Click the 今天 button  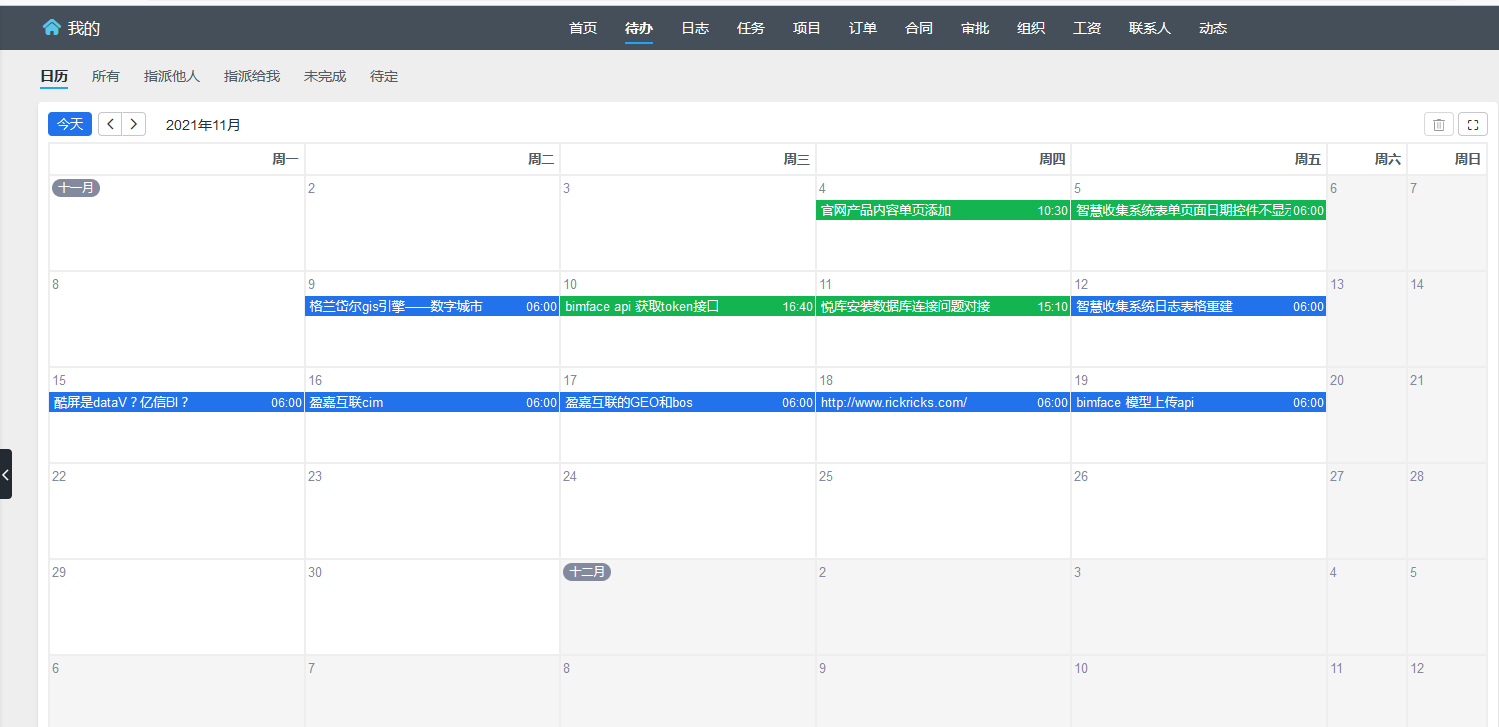click(70, 124)
